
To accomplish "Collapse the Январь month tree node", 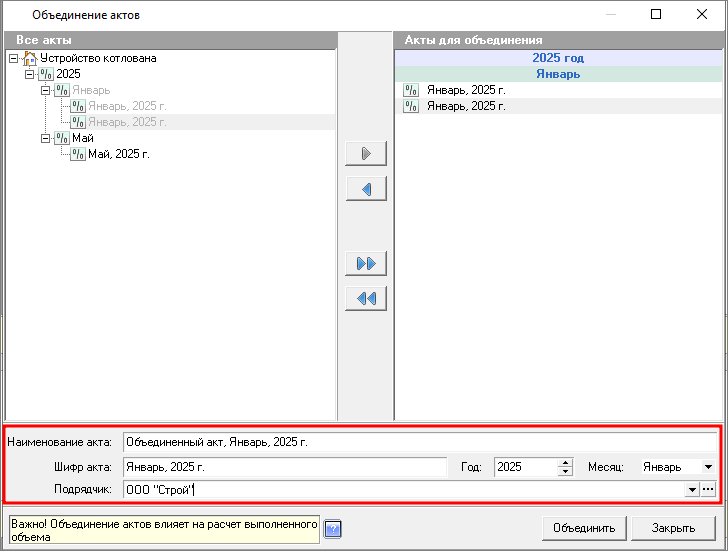I will 46,90.
